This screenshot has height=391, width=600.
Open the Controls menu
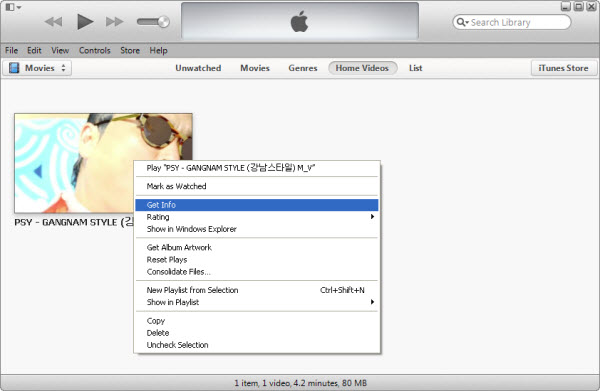pyautogui.click(x=95, y=51)
